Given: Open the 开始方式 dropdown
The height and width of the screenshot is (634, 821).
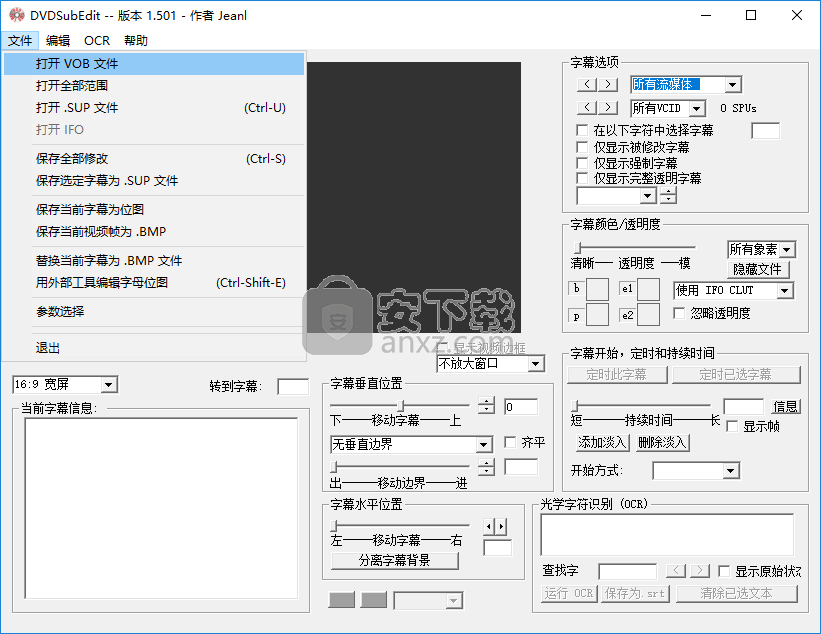Looking at the screenshot, I should (x=730, y=471).
